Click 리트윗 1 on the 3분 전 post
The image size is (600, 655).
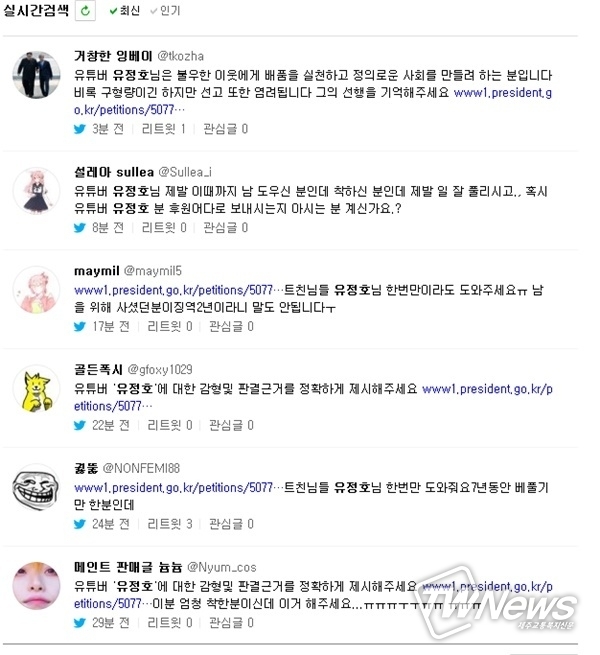coord(164,129)
